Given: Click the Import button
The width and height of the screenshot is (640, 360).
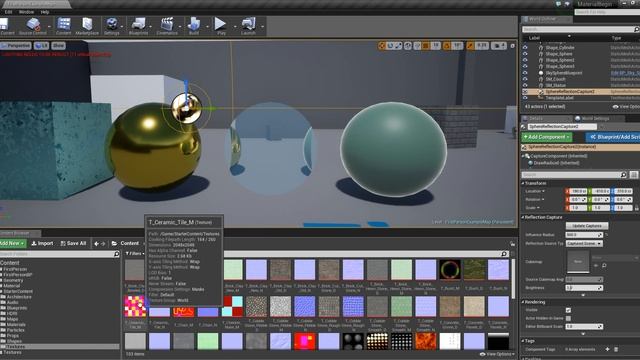Looking at the screenshot, I should click(x=42, y=243).
